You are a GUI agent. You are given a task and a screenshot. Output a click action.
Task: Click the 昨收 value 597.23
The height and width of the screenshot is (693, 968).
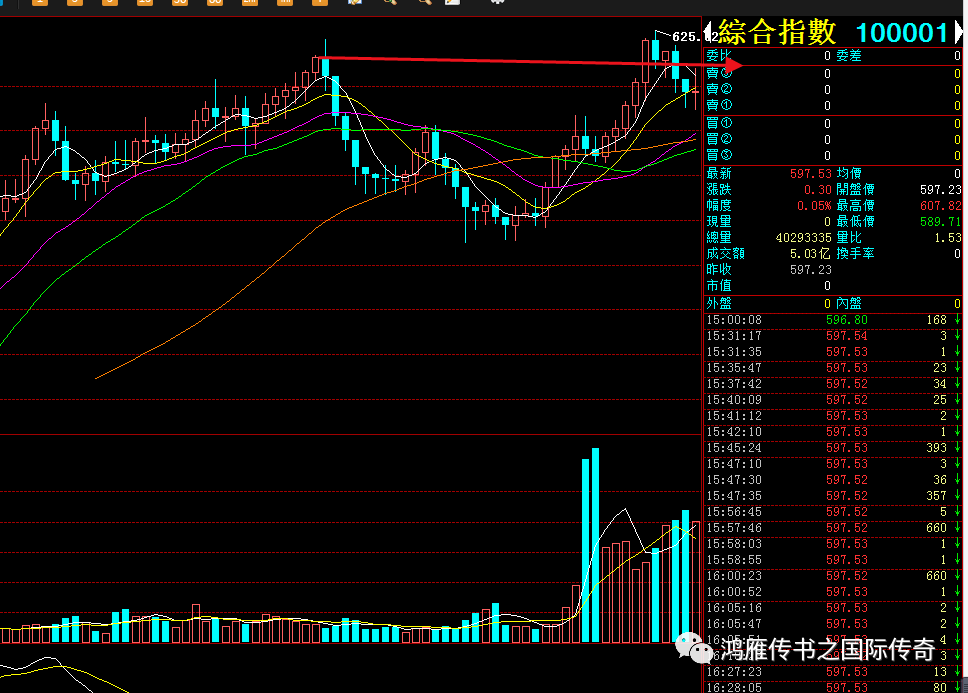811,270
